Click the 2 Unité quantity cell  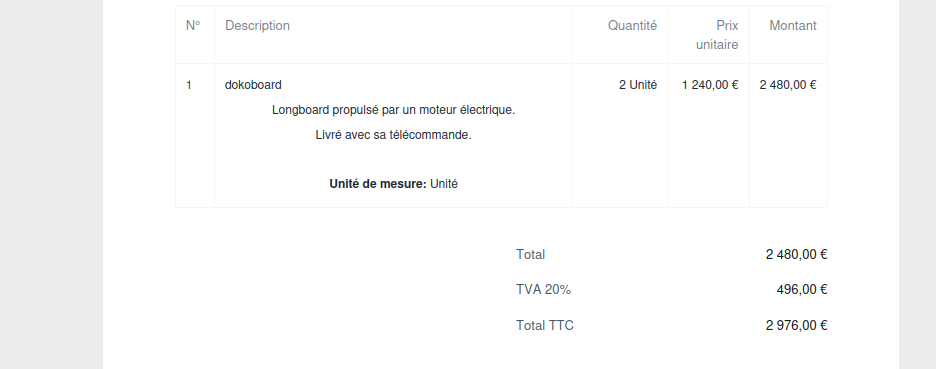point(638,85)
